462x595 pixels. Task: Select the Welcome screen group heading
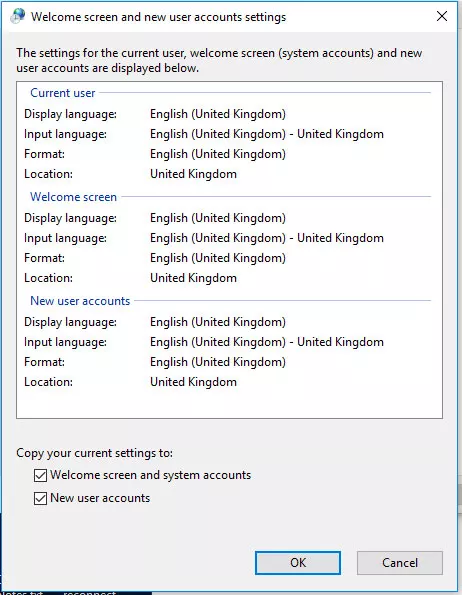coord(73,197)
